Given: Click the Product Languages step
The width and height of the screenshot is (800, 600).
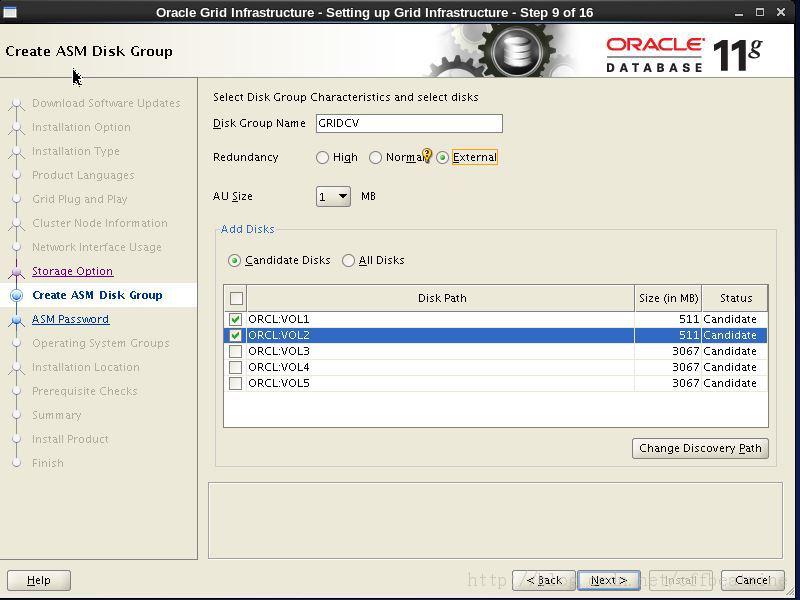Looking at the screenshot, I should (83, 175).
